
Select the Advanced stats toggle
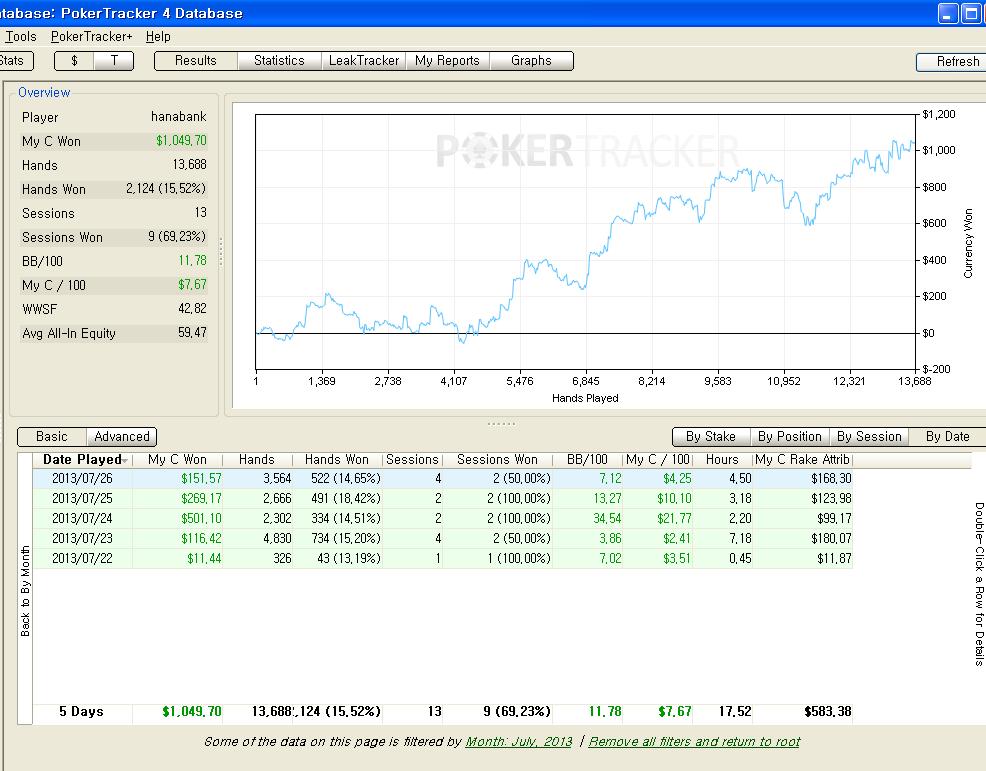[121, 436]
